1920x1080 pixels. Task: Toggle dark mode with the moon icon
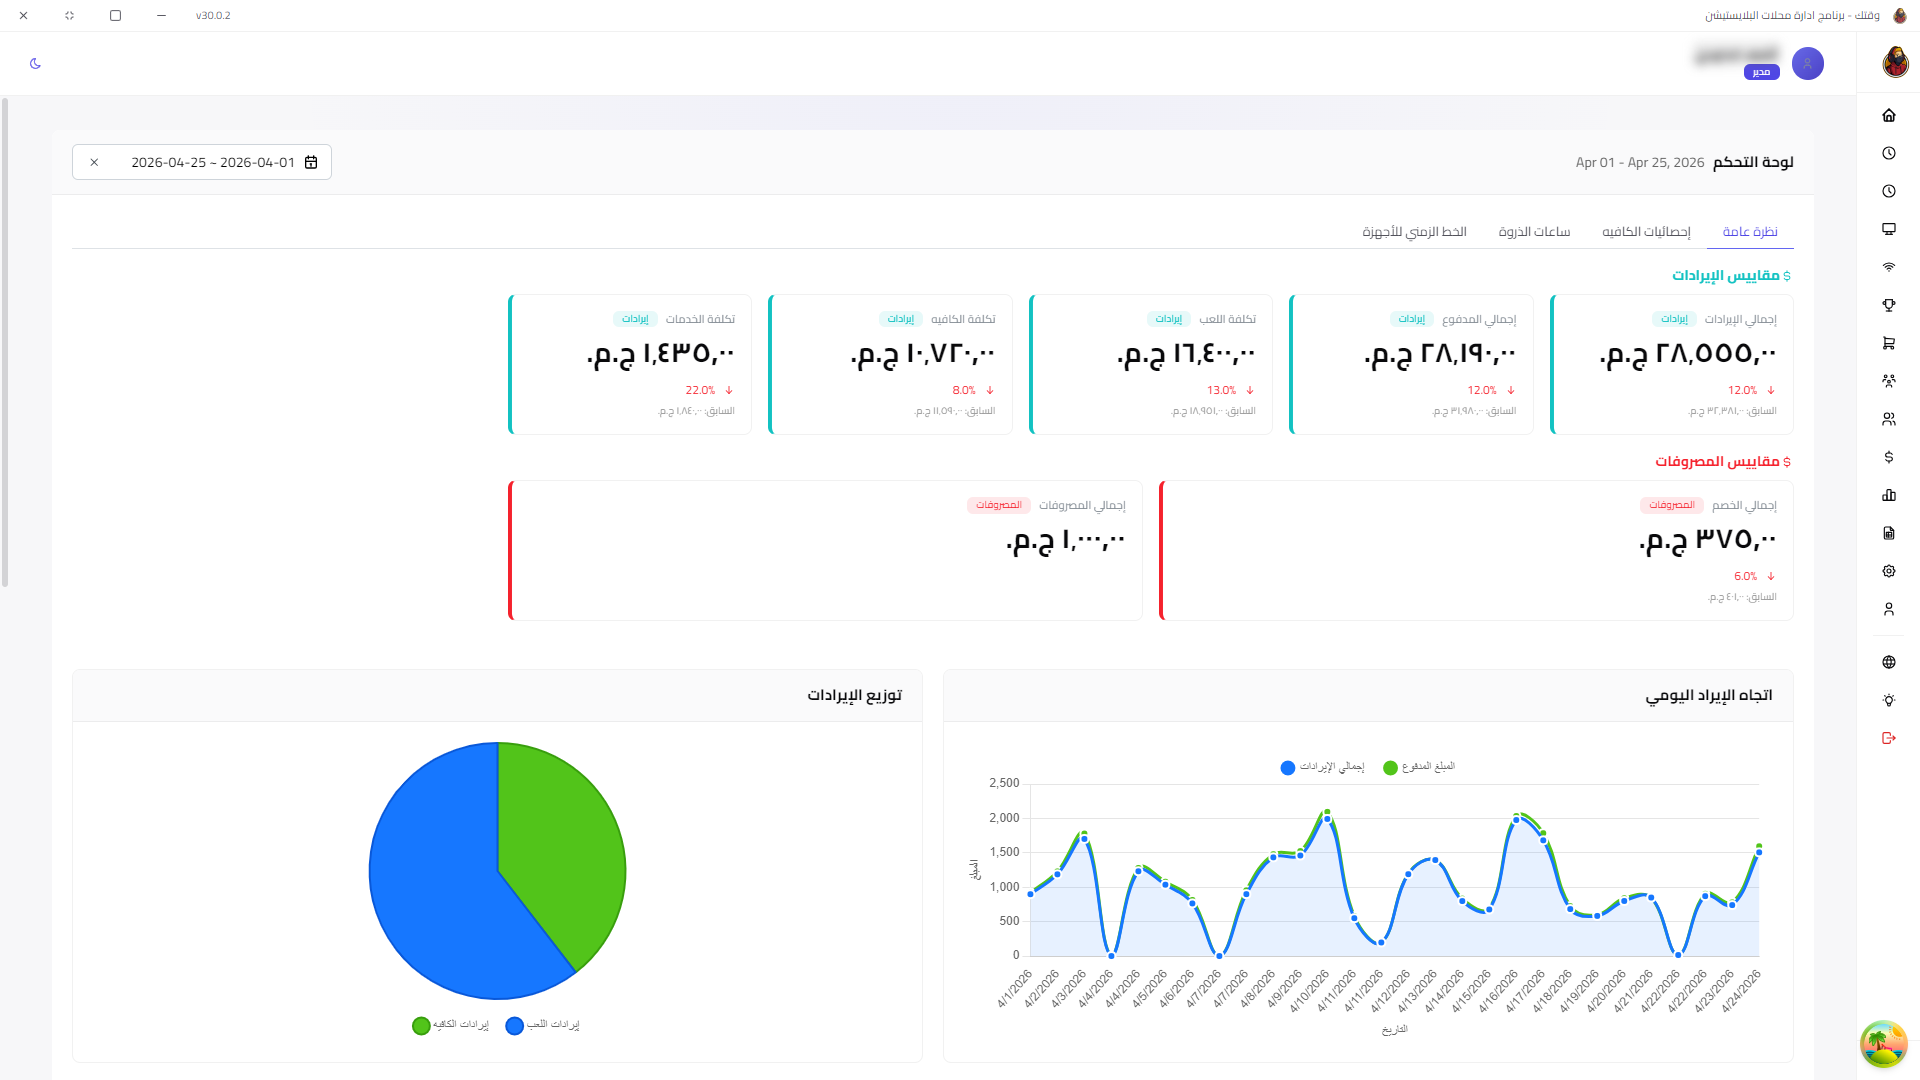click(x=36, y=63)
